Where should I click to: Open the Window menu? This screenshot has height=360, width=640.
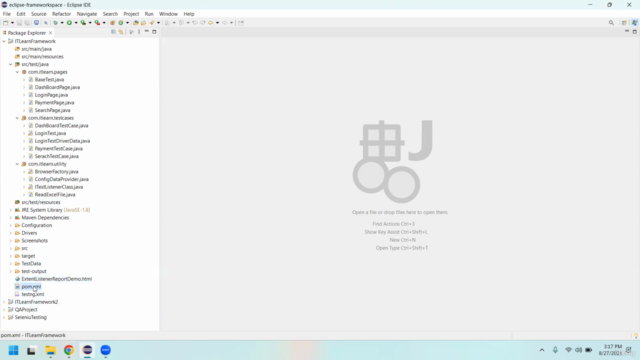(x=168, y=14)
